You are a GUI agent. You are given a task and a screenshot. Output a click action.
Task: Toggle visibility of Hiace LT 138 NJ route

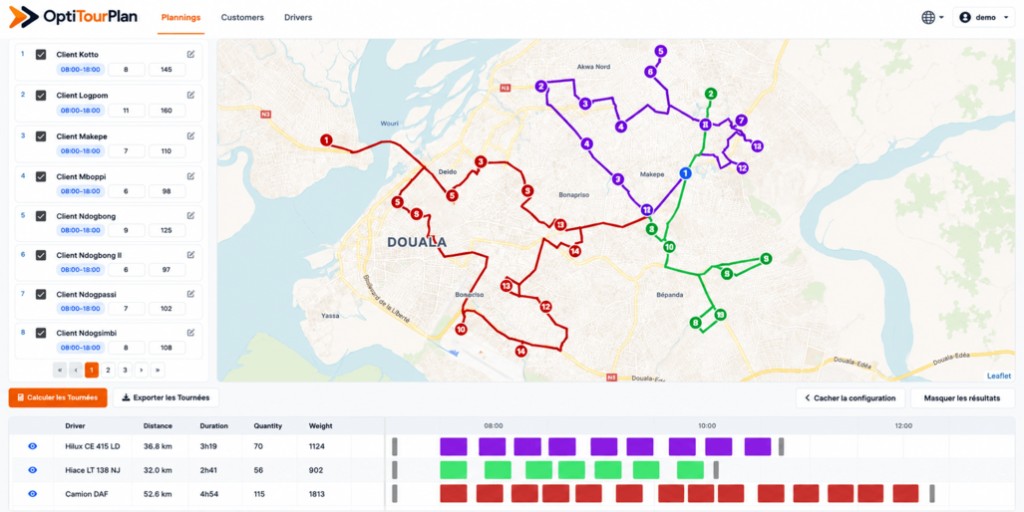click(33, 470)
